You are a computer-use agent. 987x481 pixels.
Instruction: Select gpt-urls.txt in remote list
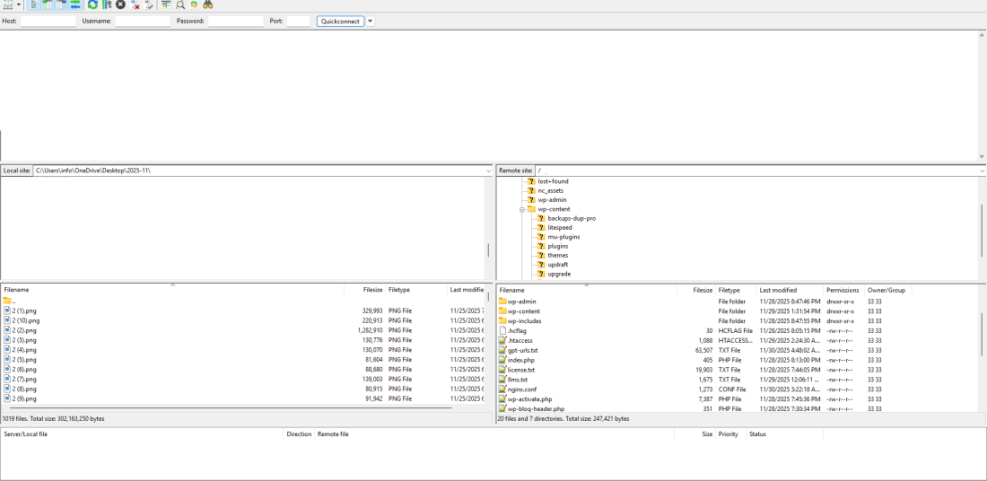pyautogui.click(x=522, y=350)
